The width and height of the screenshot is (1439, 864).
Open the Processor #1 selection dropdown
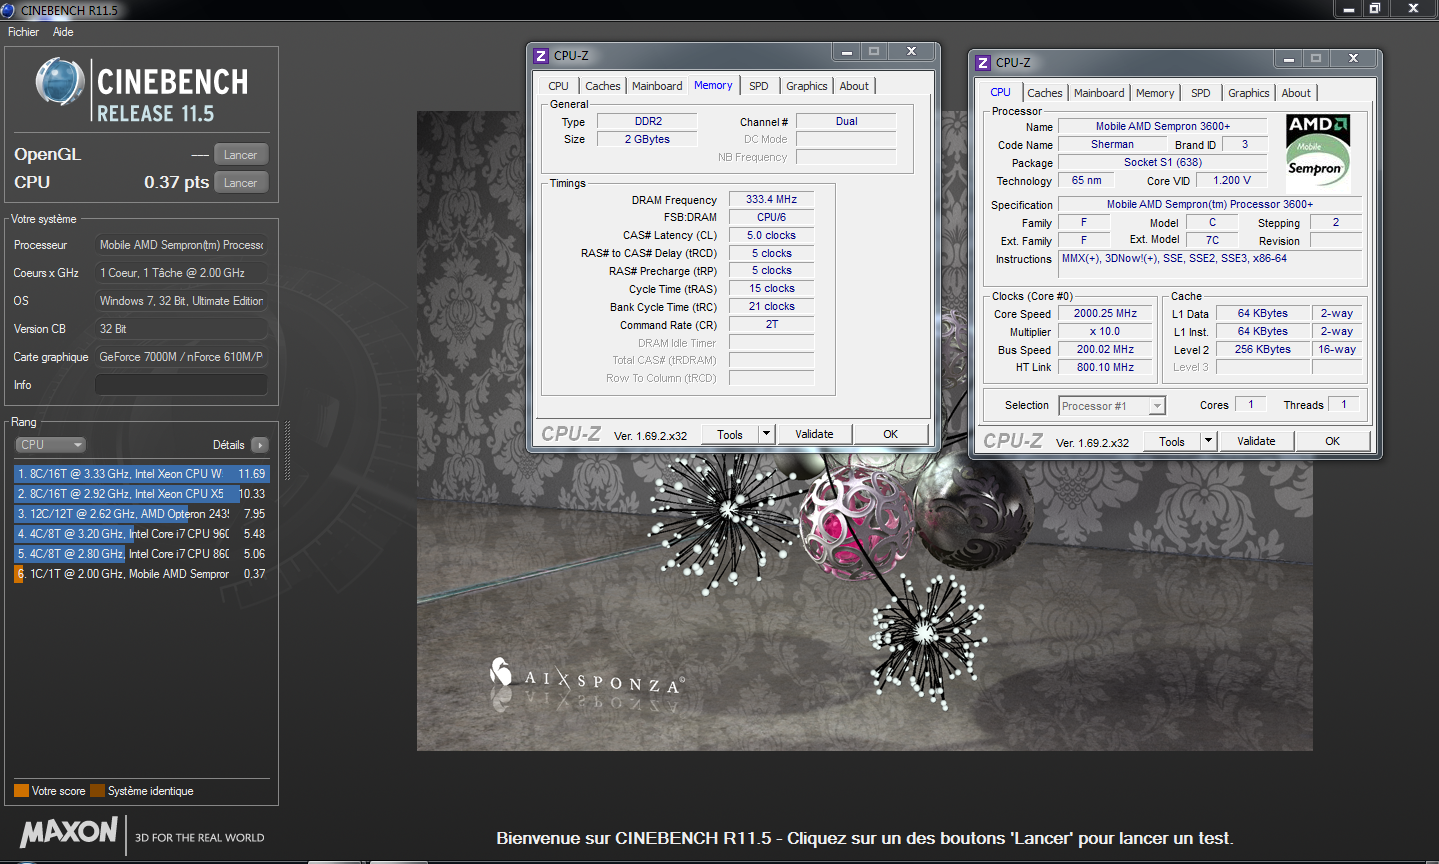tap(1112, 406)
